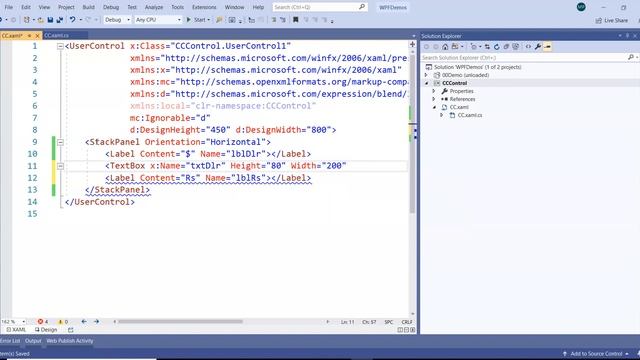Open the Window menu
This screenshot has height=360, width=640.
(234, 7)
